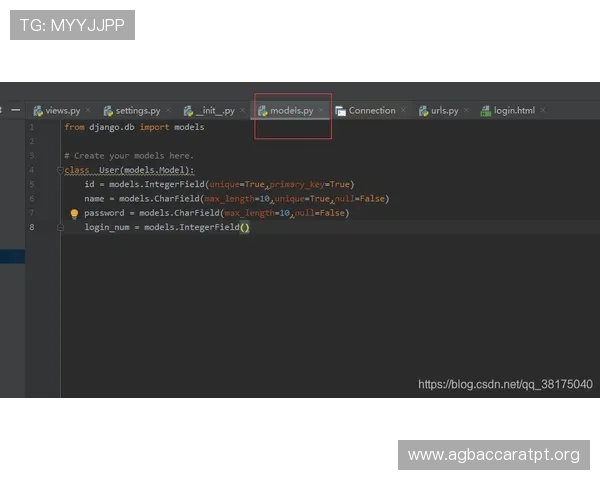The height and width of the screenshot is (480, 600).
Task: Click the www.agbaccaratpt.org link
Action: coord(493,455)
